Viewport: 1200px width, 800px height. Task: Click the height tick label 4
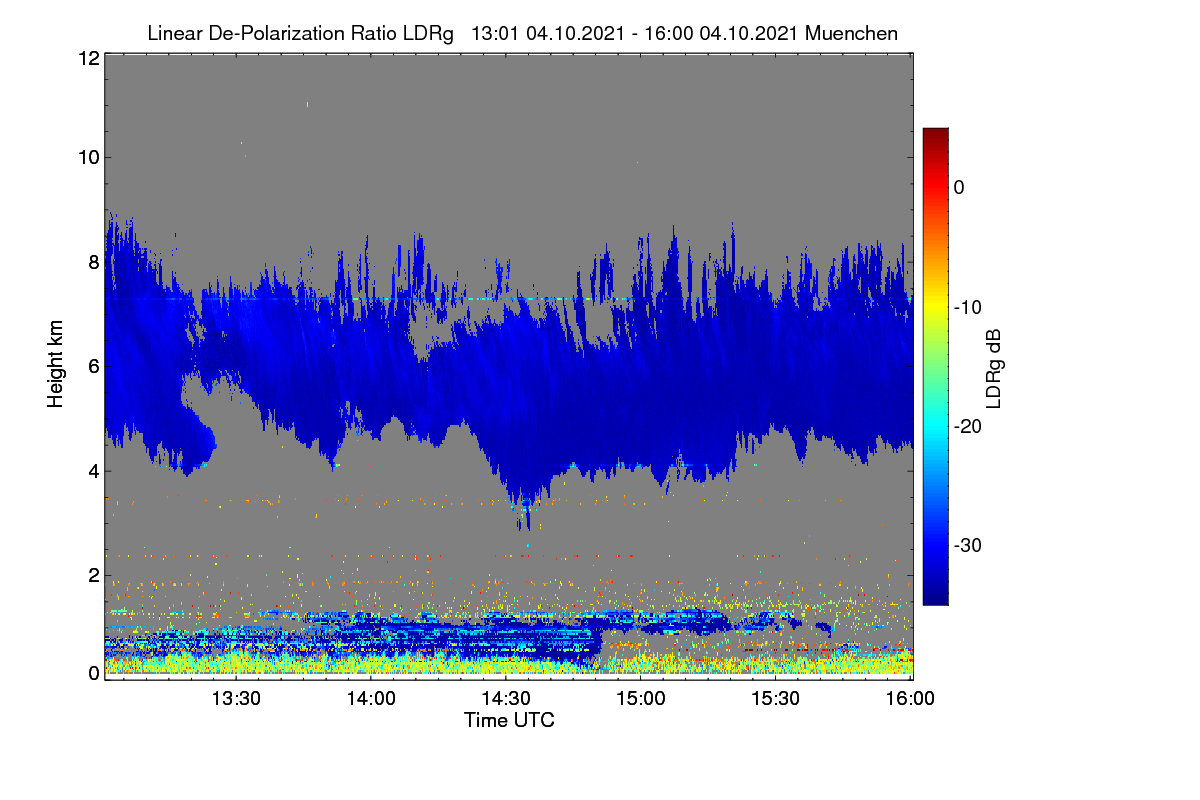(93, 471)
